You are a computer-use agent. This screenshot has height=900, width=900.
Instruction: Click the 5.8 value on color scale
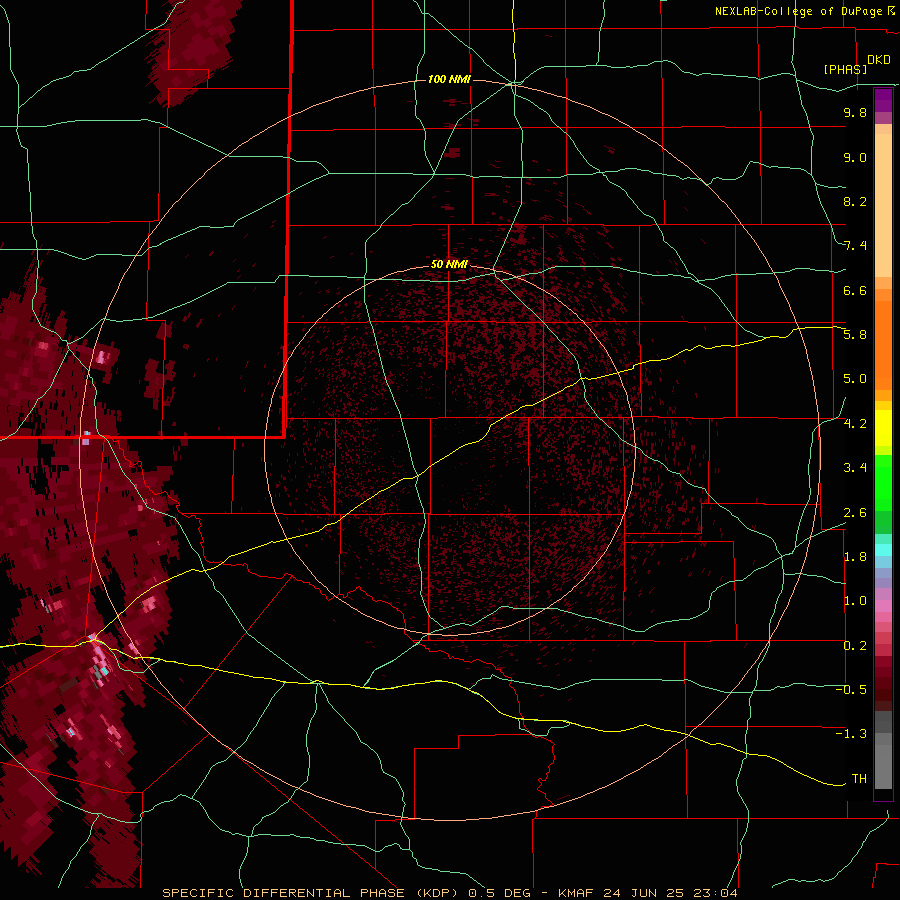(x=855, y=335)
